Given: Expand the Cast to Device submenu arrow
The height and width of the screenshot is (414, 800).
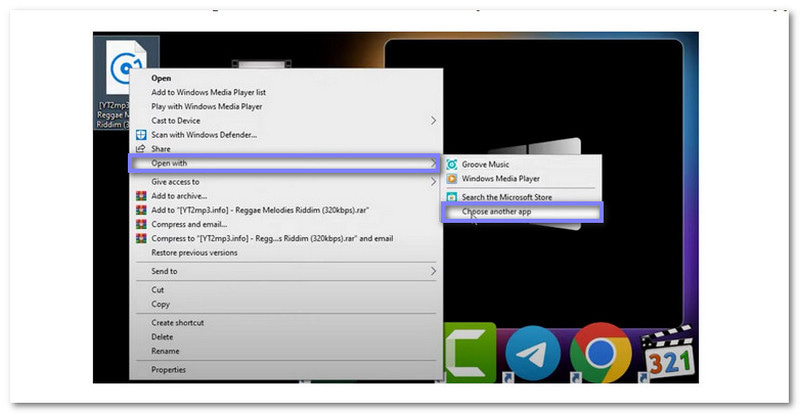Looking at the screenshot, I should pos(433,121).
